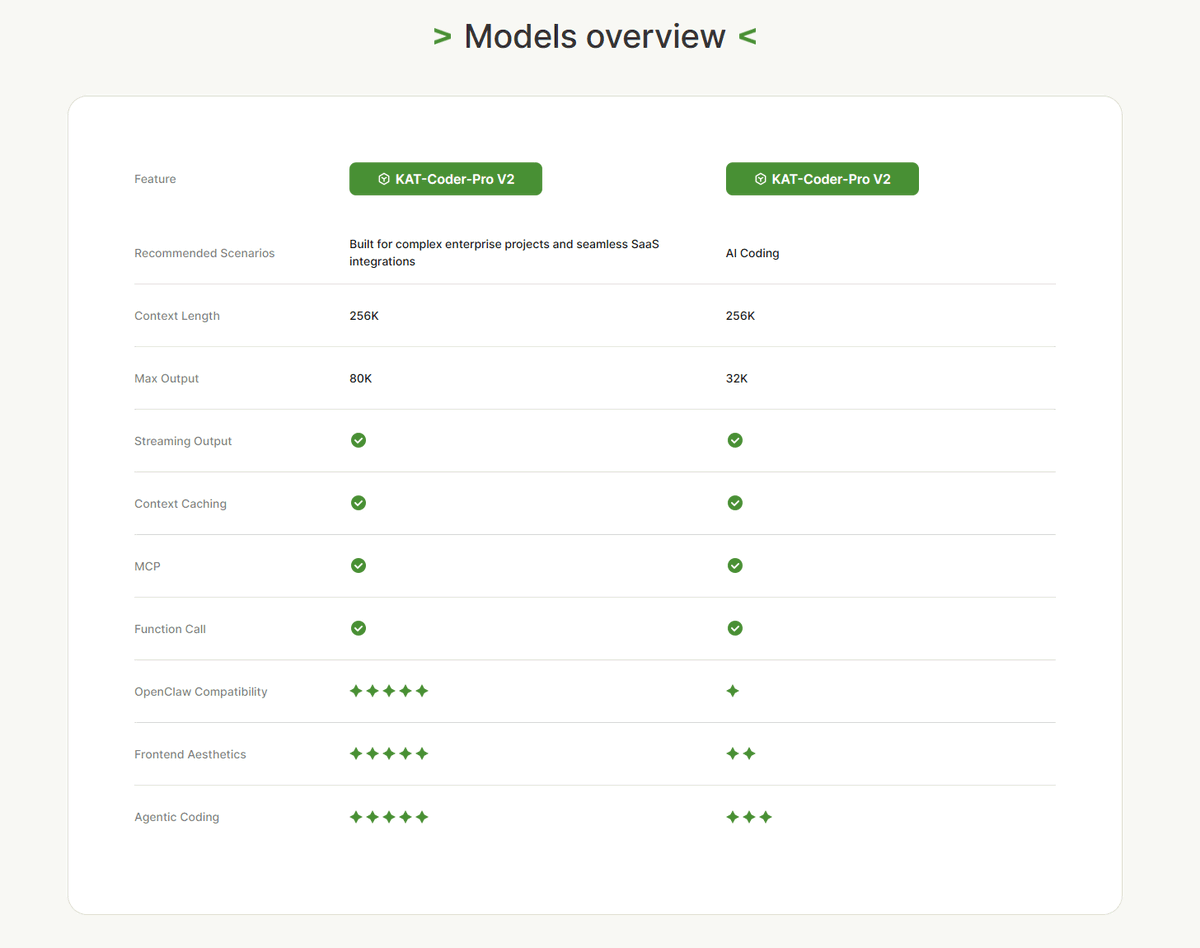Click the Streaming Output row label
The height and width of the screenshot is (948, 1200).
tap(183, 441)
